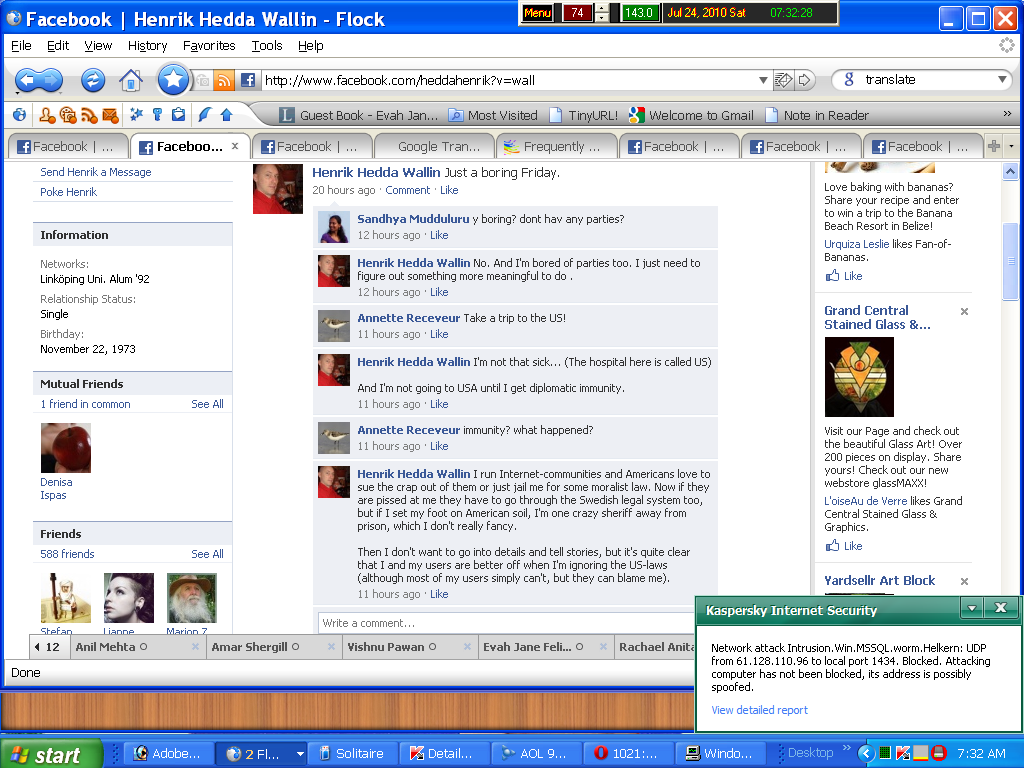Click the Back arrow navigation button
The height and width of the screenshot is (768, 1024).
27,80
